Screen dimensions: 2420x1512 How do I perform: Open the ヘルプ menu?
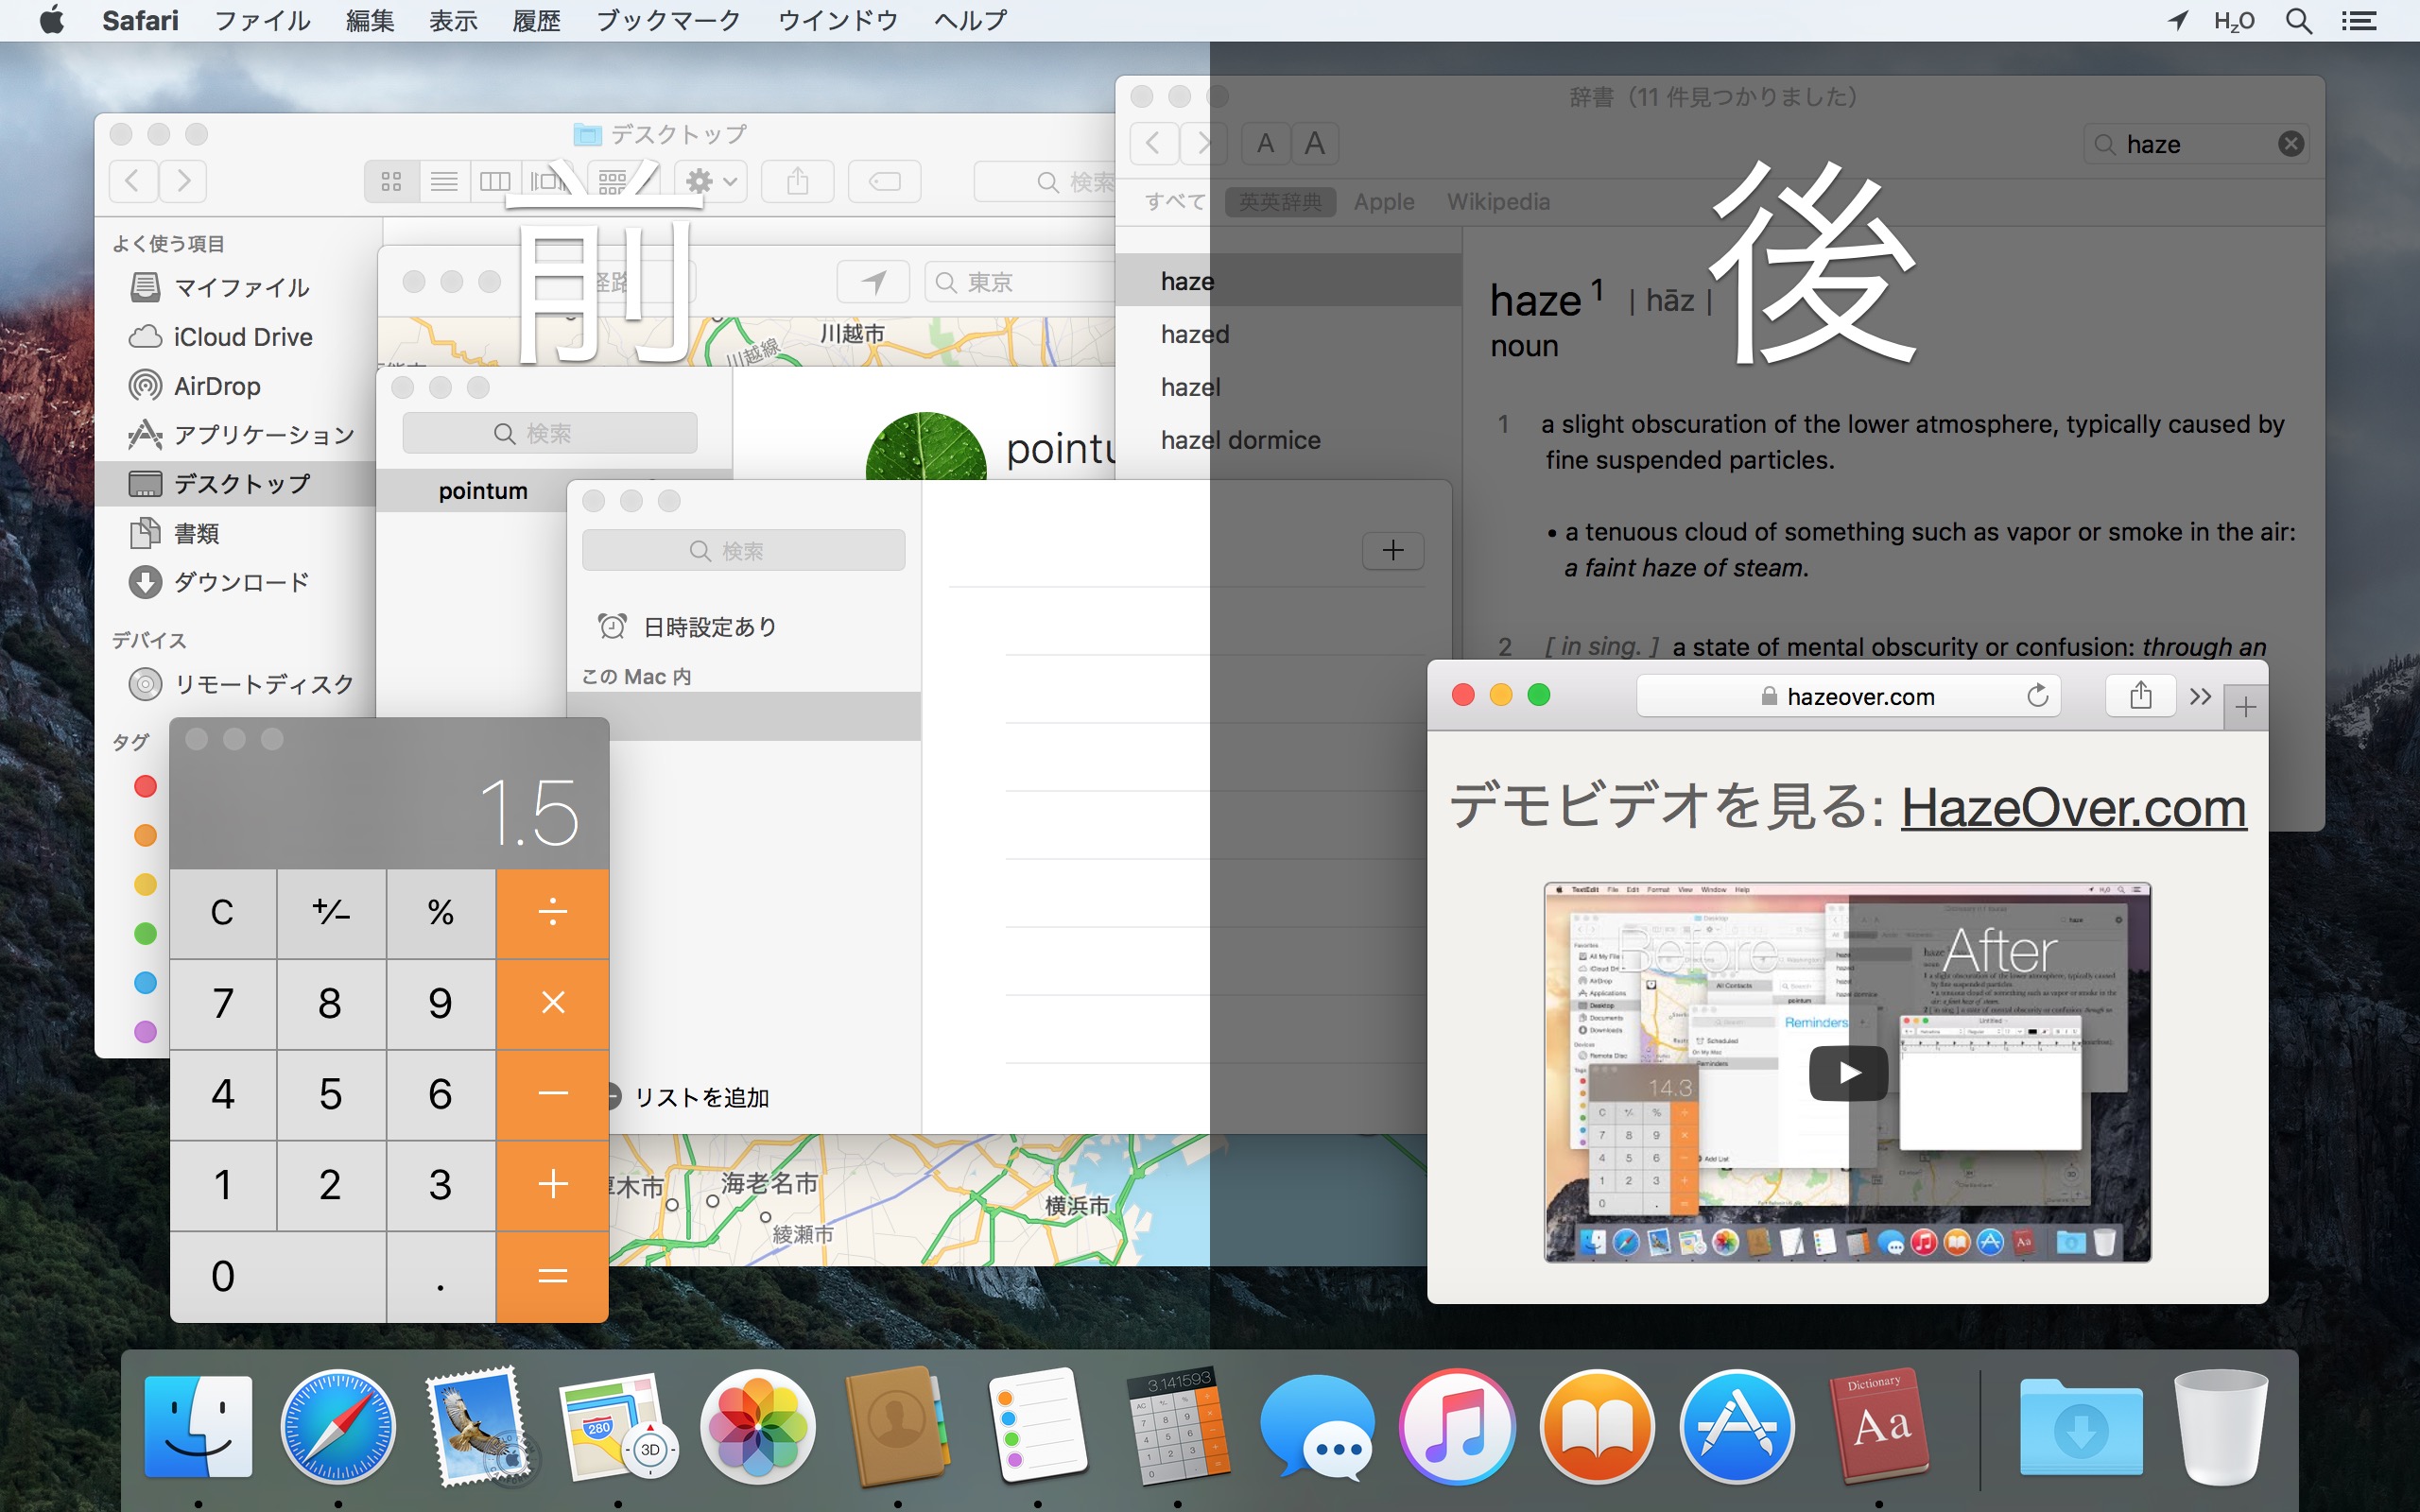point(970,21)
